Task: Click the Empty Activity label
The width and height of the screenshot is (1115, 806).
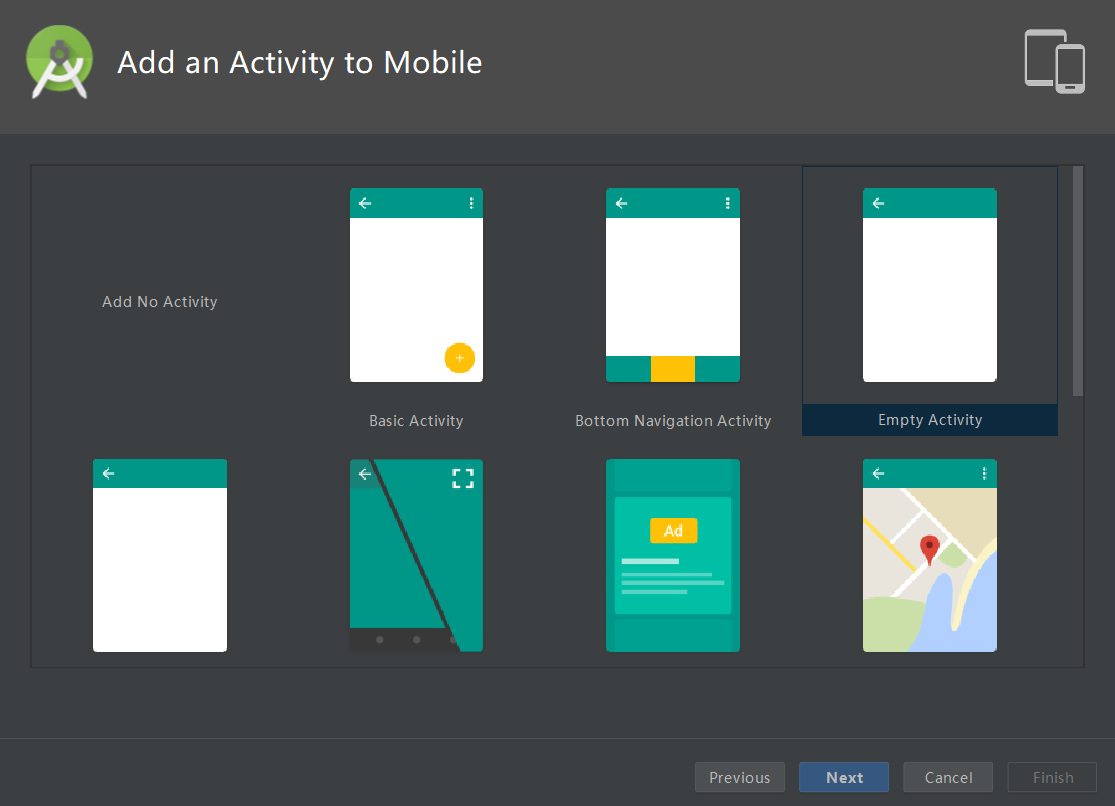Action: (x=929, y=420)
